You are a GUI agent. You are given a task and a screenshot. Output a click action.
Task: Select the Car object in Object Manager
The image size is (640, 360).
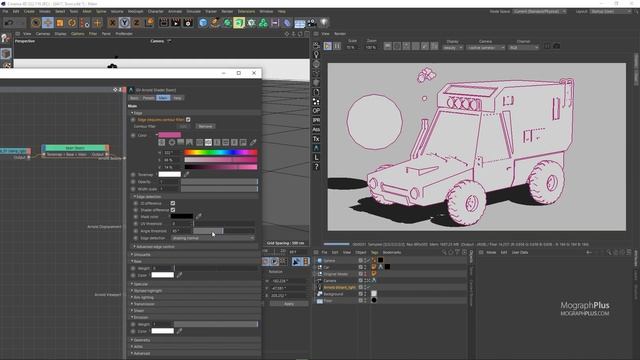326,267
